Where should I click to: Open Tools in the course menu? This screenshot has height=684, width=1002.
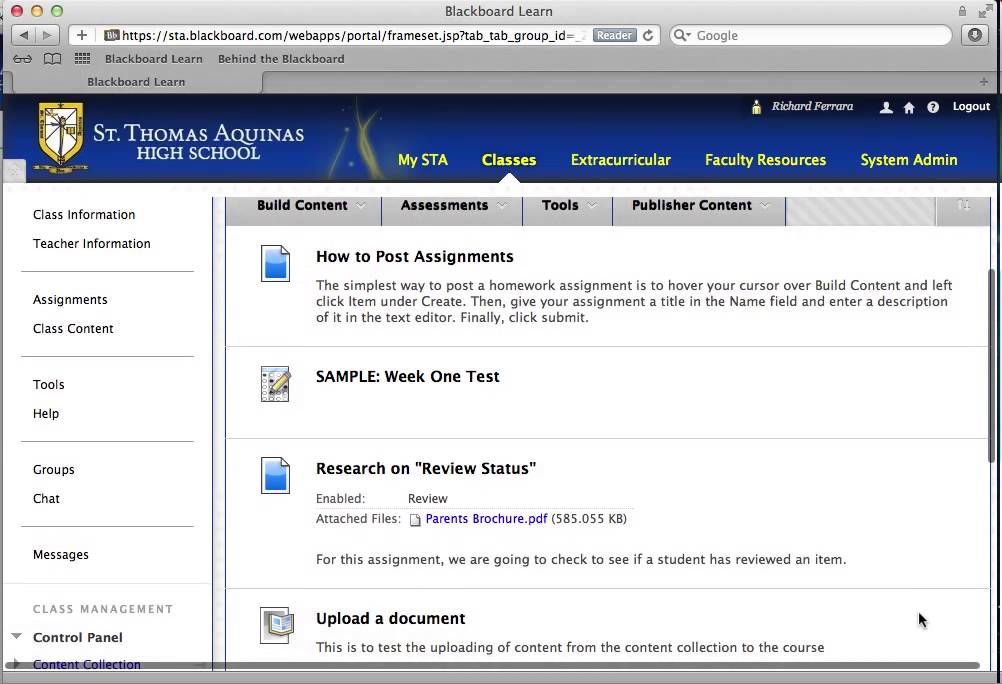[x=49, y=385]
